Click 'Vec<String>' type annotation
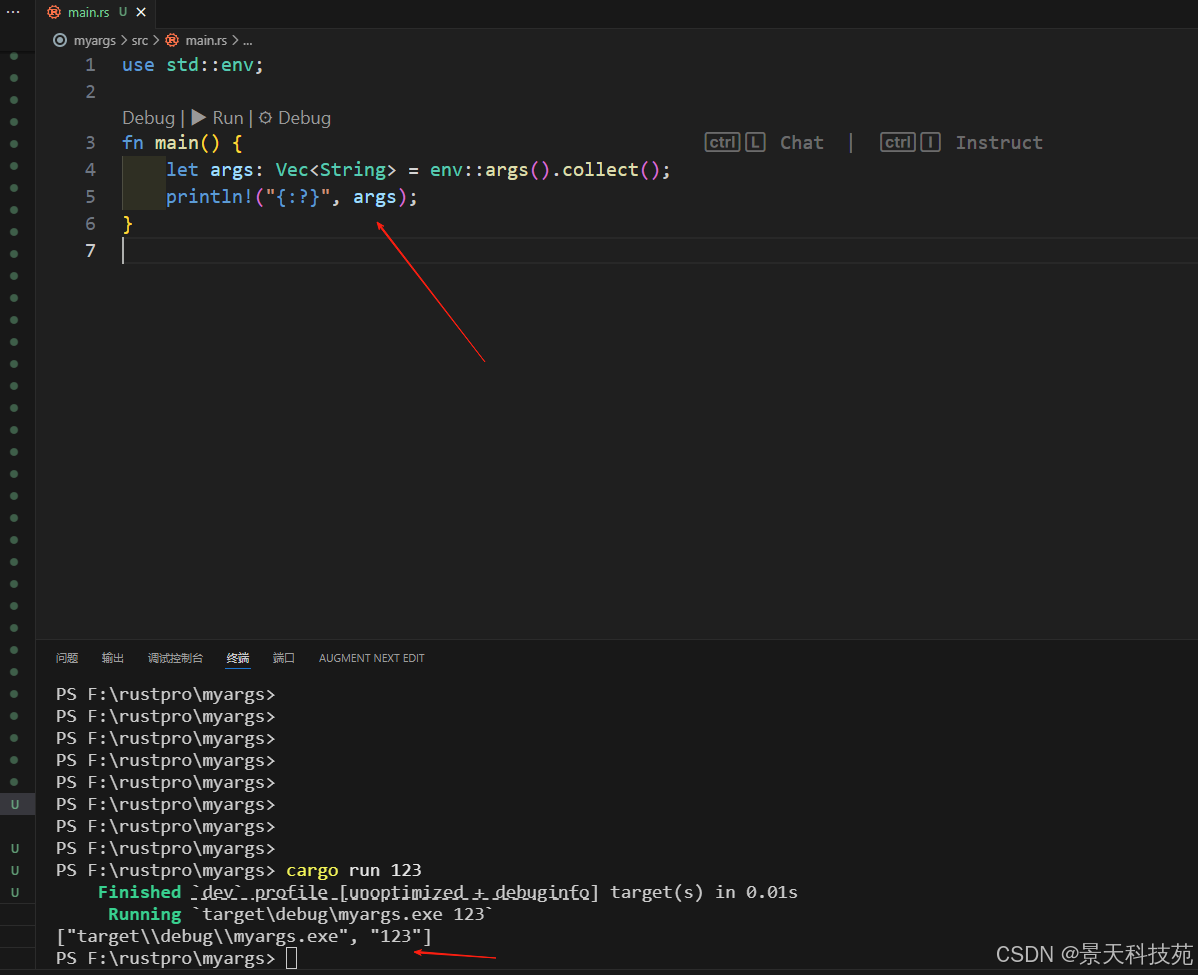 (335, 170)
